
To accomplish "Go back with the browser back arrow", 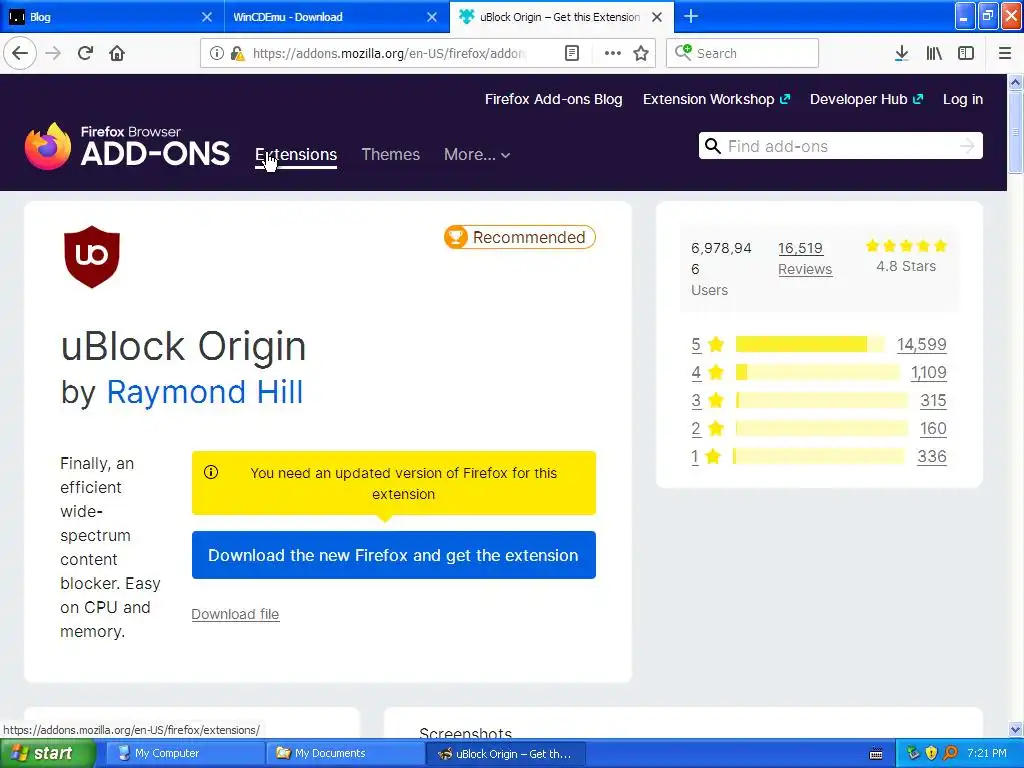I will [x=20, y=53].
